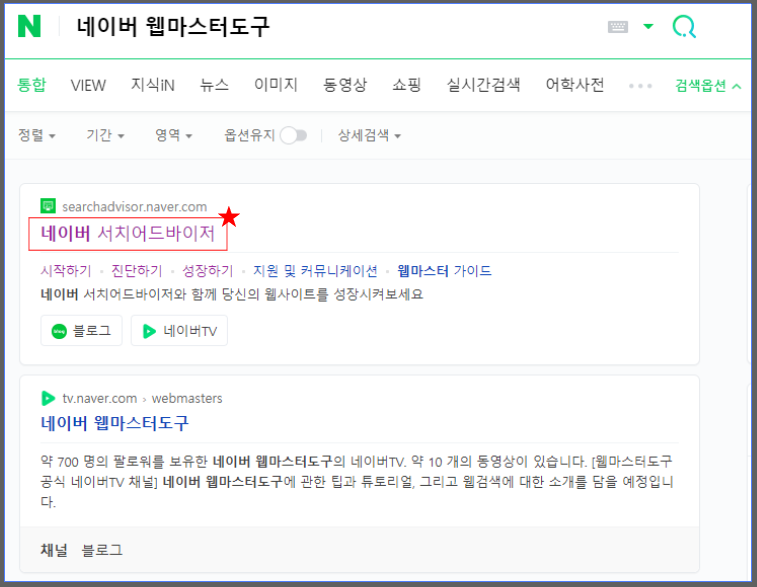This screenshot has width=757, height=587.
Task: Open the 기간 dropdown
Action: click(105, 135)
